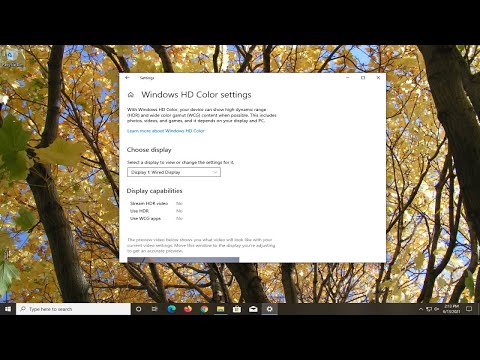480x360 pixels.
Task: Focus the Type here to search box
Action: click(x=73, y=309)
